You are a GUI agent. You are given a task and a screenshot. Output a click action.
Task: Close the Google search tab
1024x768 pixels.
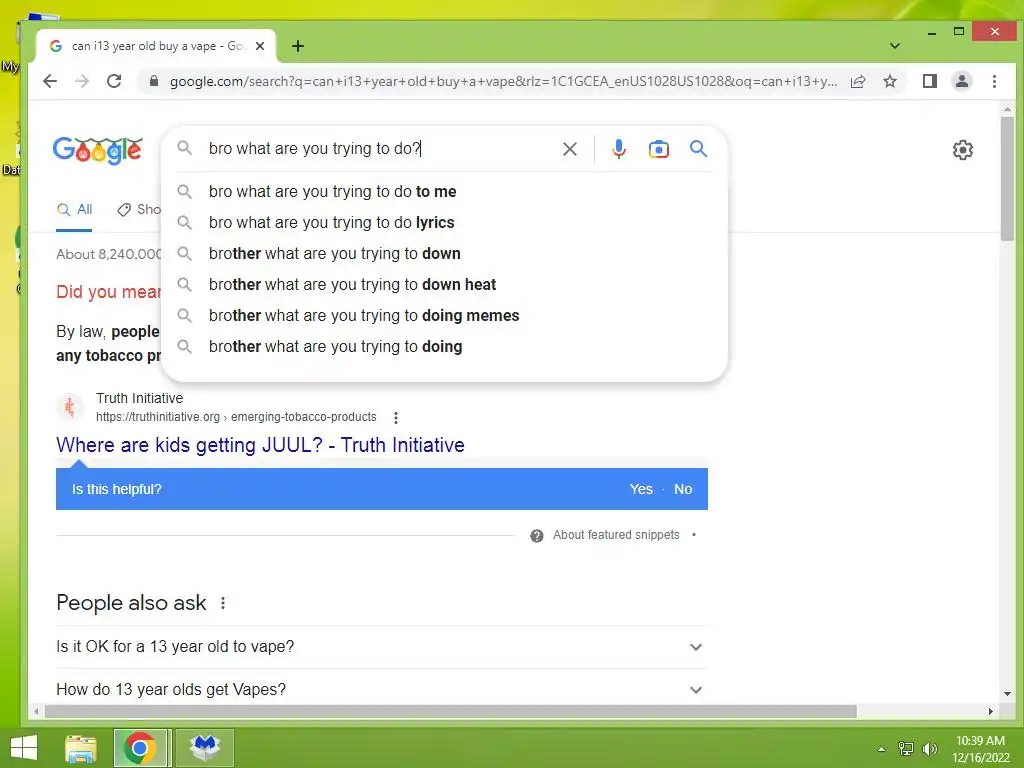click(260, 46)
